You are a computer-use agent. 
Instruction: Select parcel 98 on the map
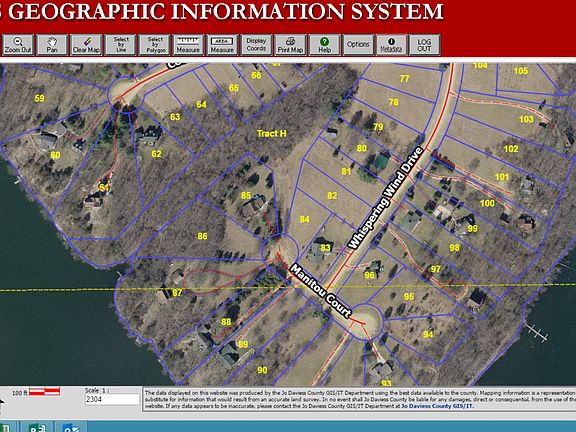click(x=455, y=248)
